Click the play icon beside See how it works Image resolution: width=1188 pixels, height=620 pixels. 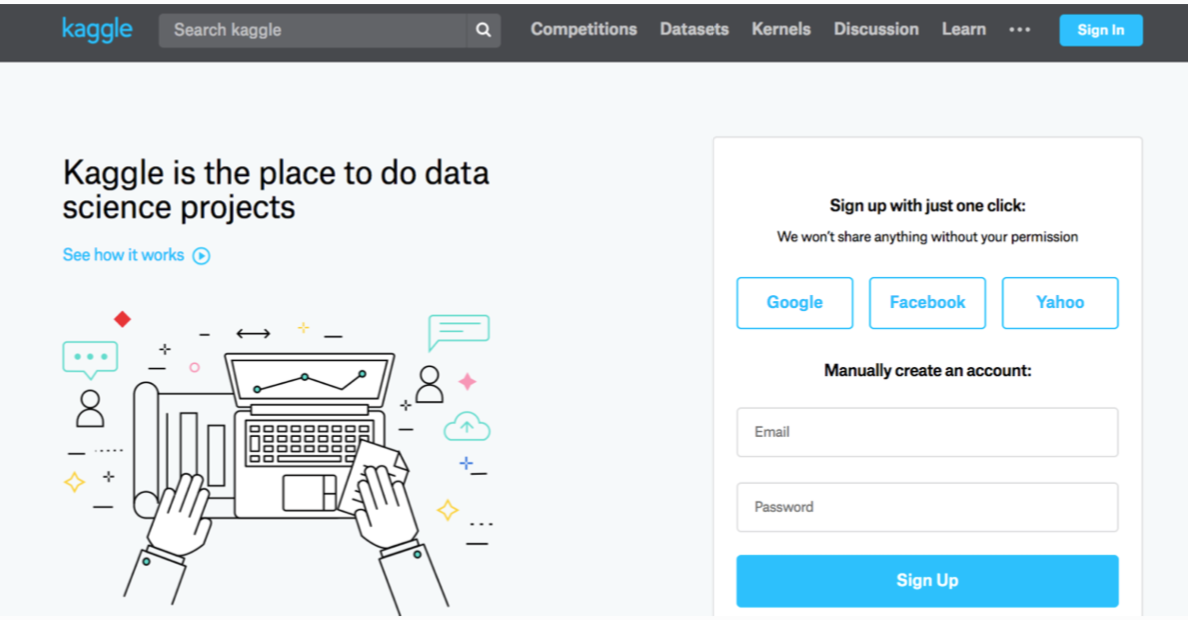tap(201, 255)
